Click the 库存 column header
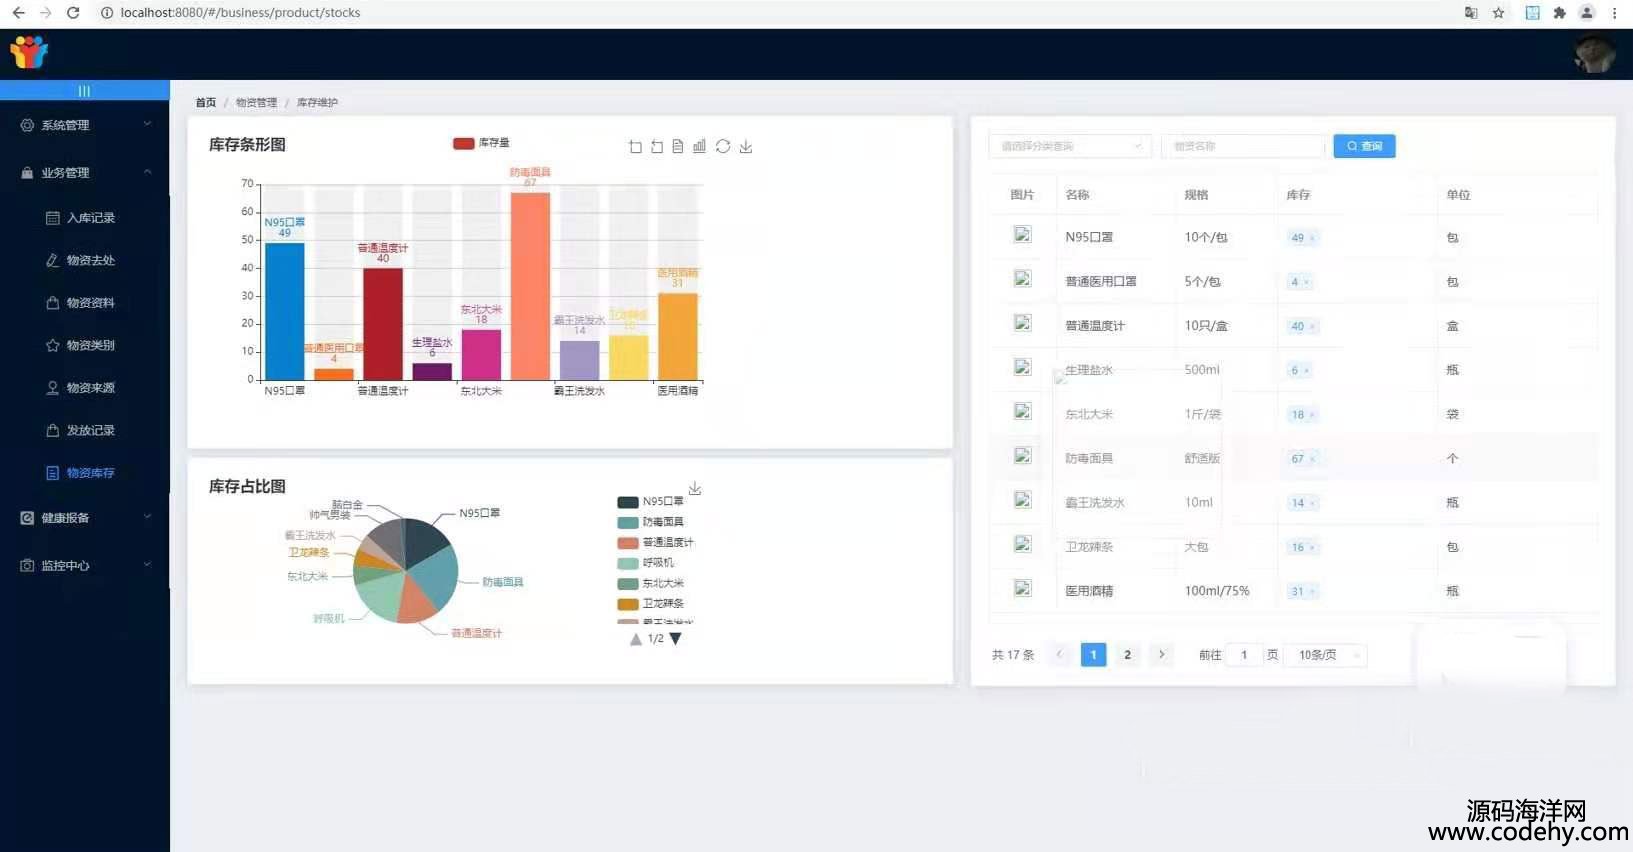 point(1298,194)
